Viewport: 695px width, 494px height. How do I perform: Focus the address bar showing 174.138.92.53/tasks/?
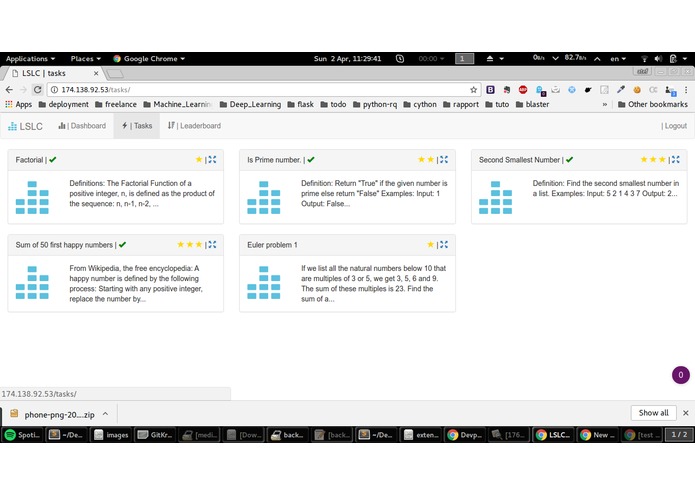pyautogui.click(x=262, y=89)
